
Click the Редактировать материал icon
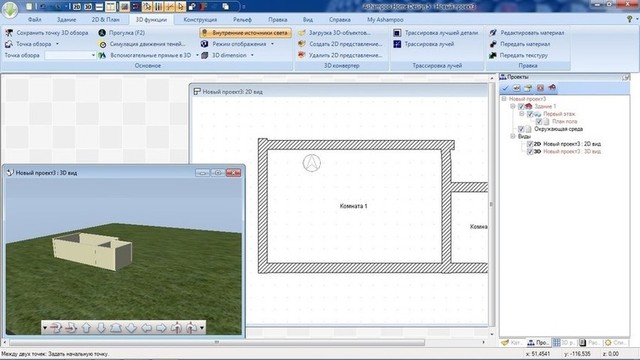[493, 33]
